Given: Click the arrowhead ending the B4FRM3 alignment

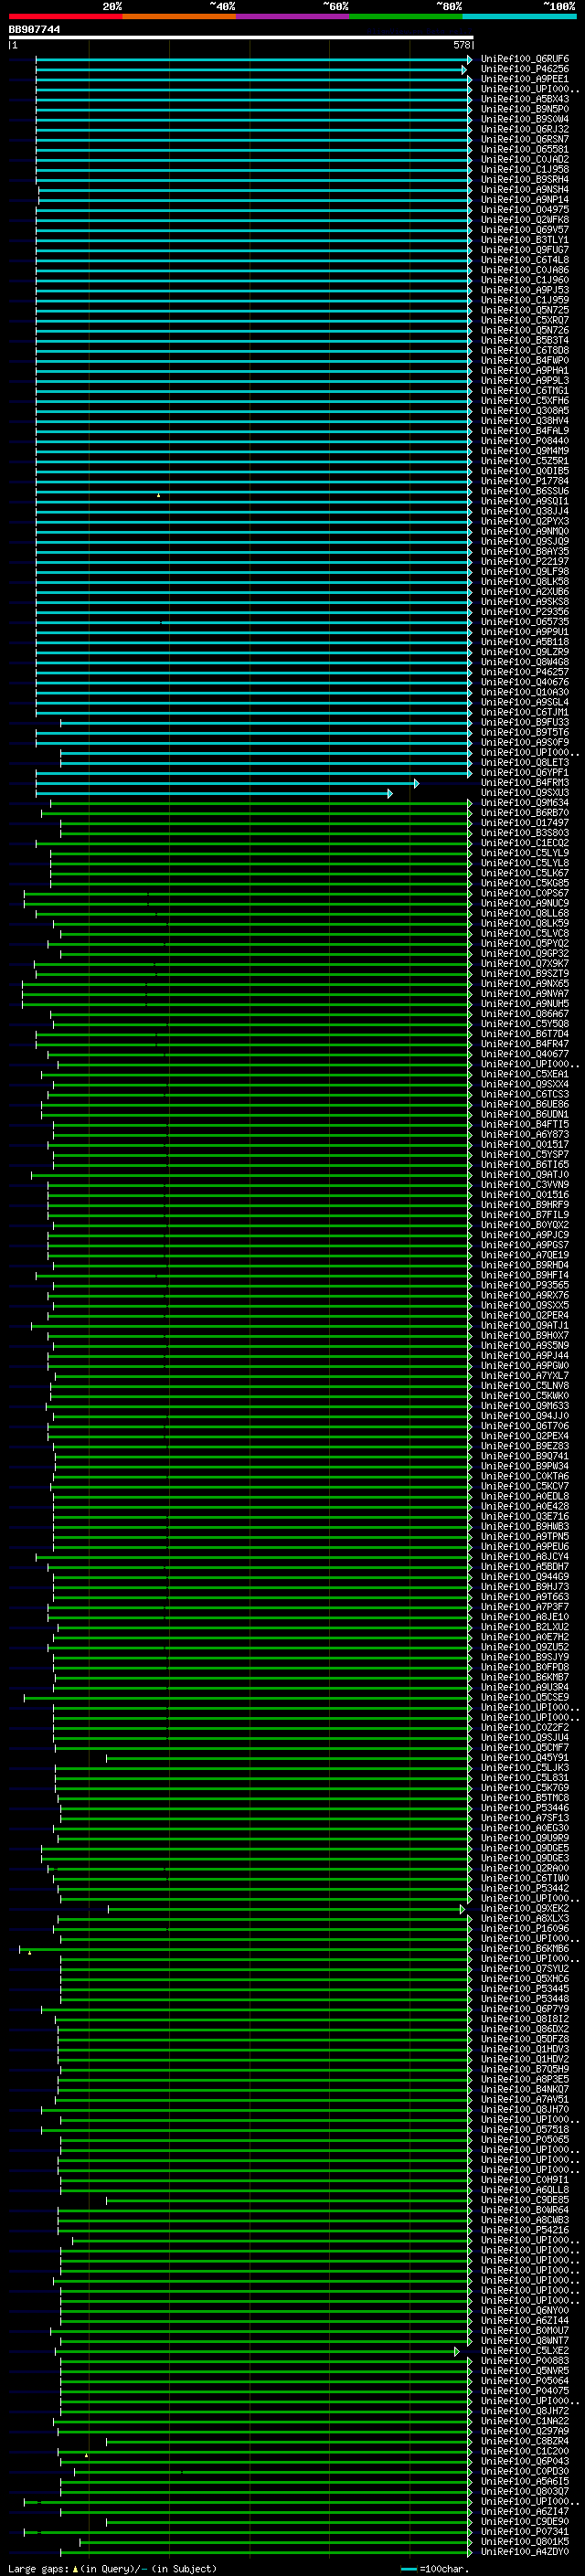Looking at the screenshot, I should click(417, 783).
